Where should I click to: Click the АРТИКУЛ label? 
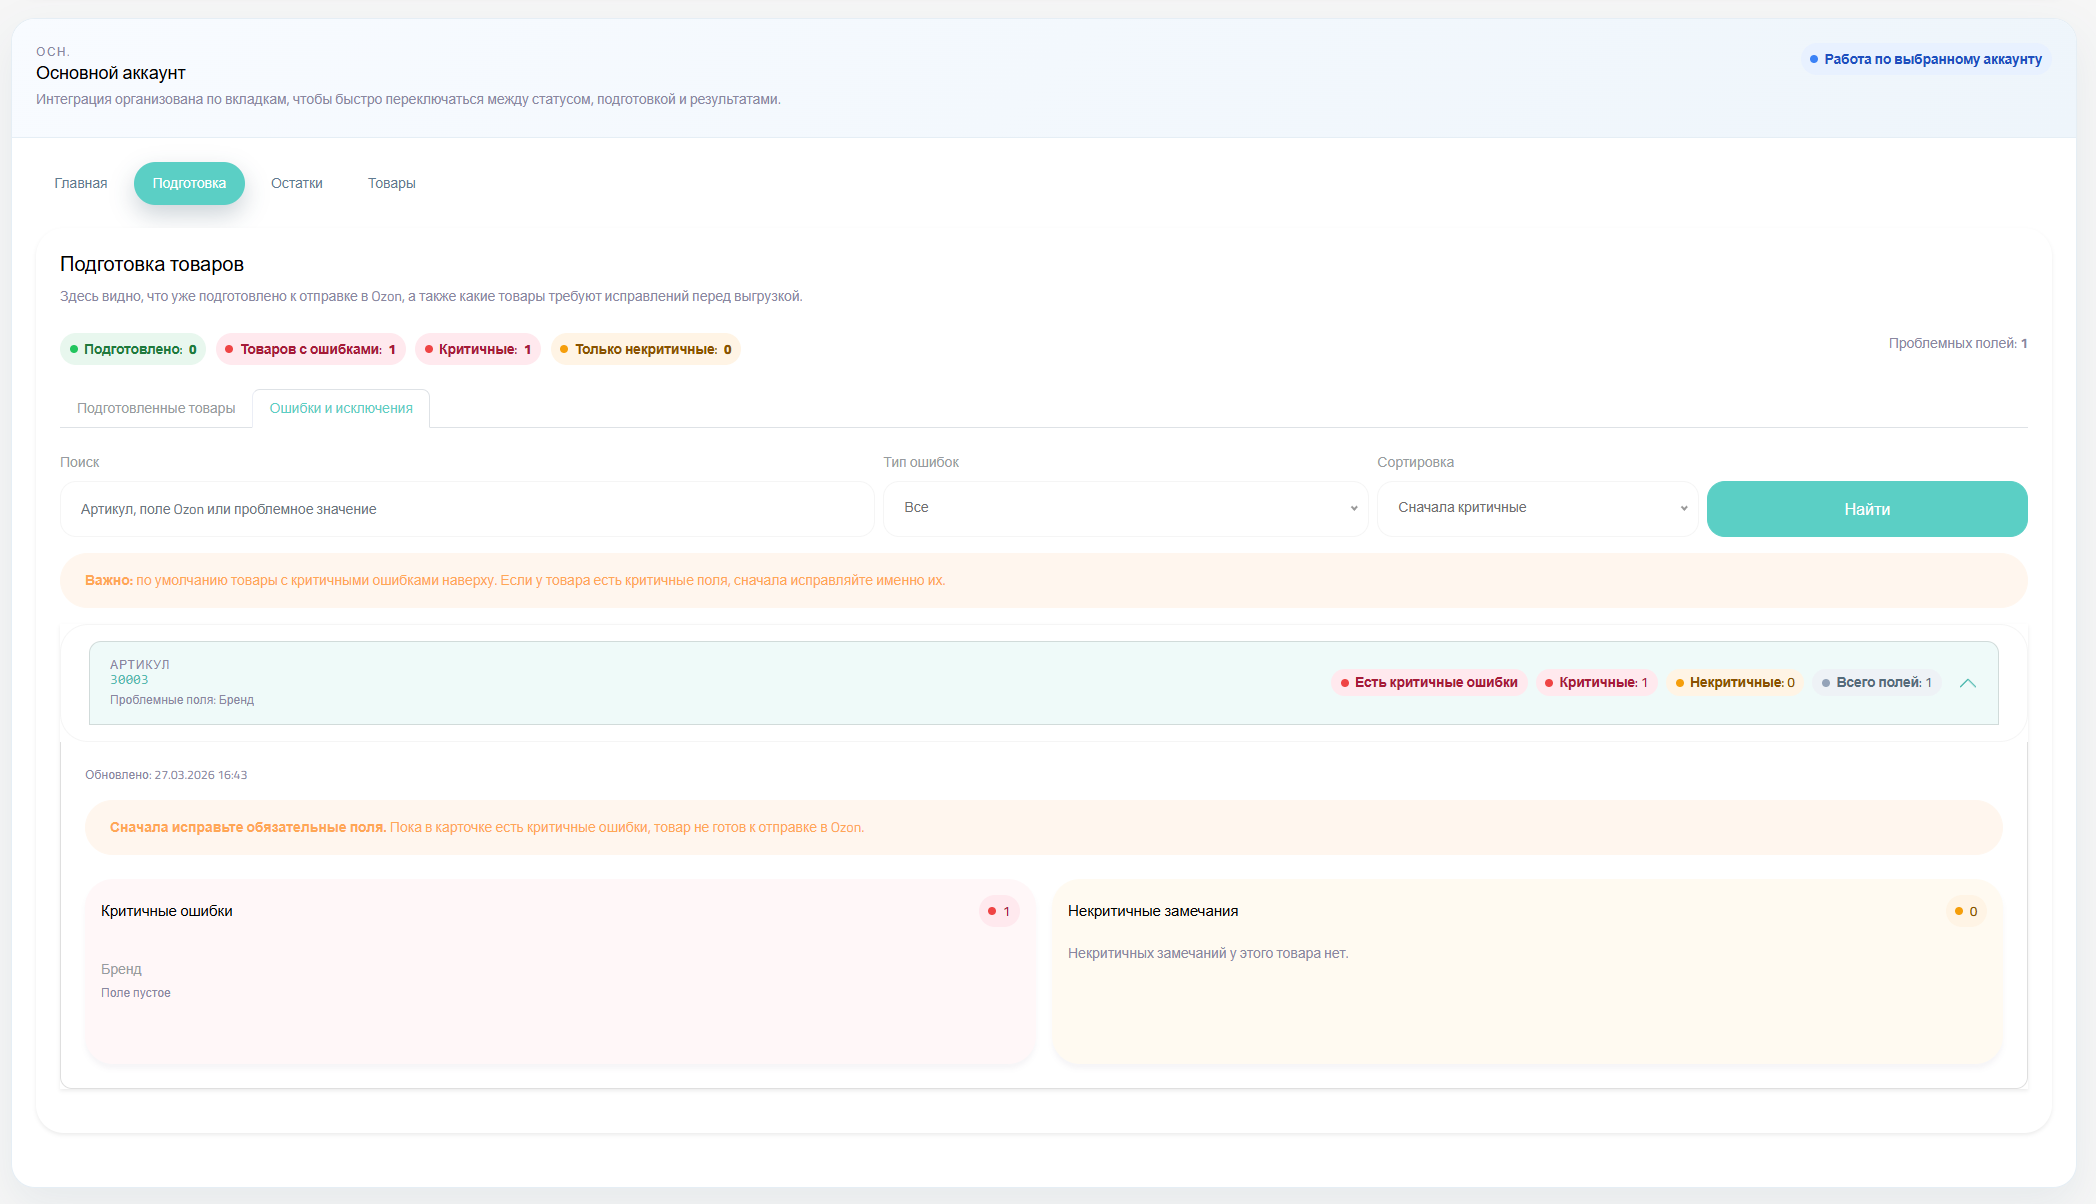(140, 664)
